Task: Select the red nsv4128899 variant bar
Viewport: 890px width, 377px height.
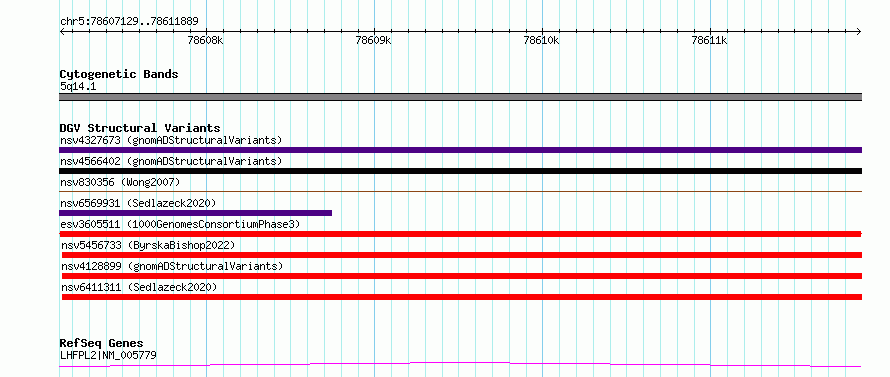Action: point(461,276)
